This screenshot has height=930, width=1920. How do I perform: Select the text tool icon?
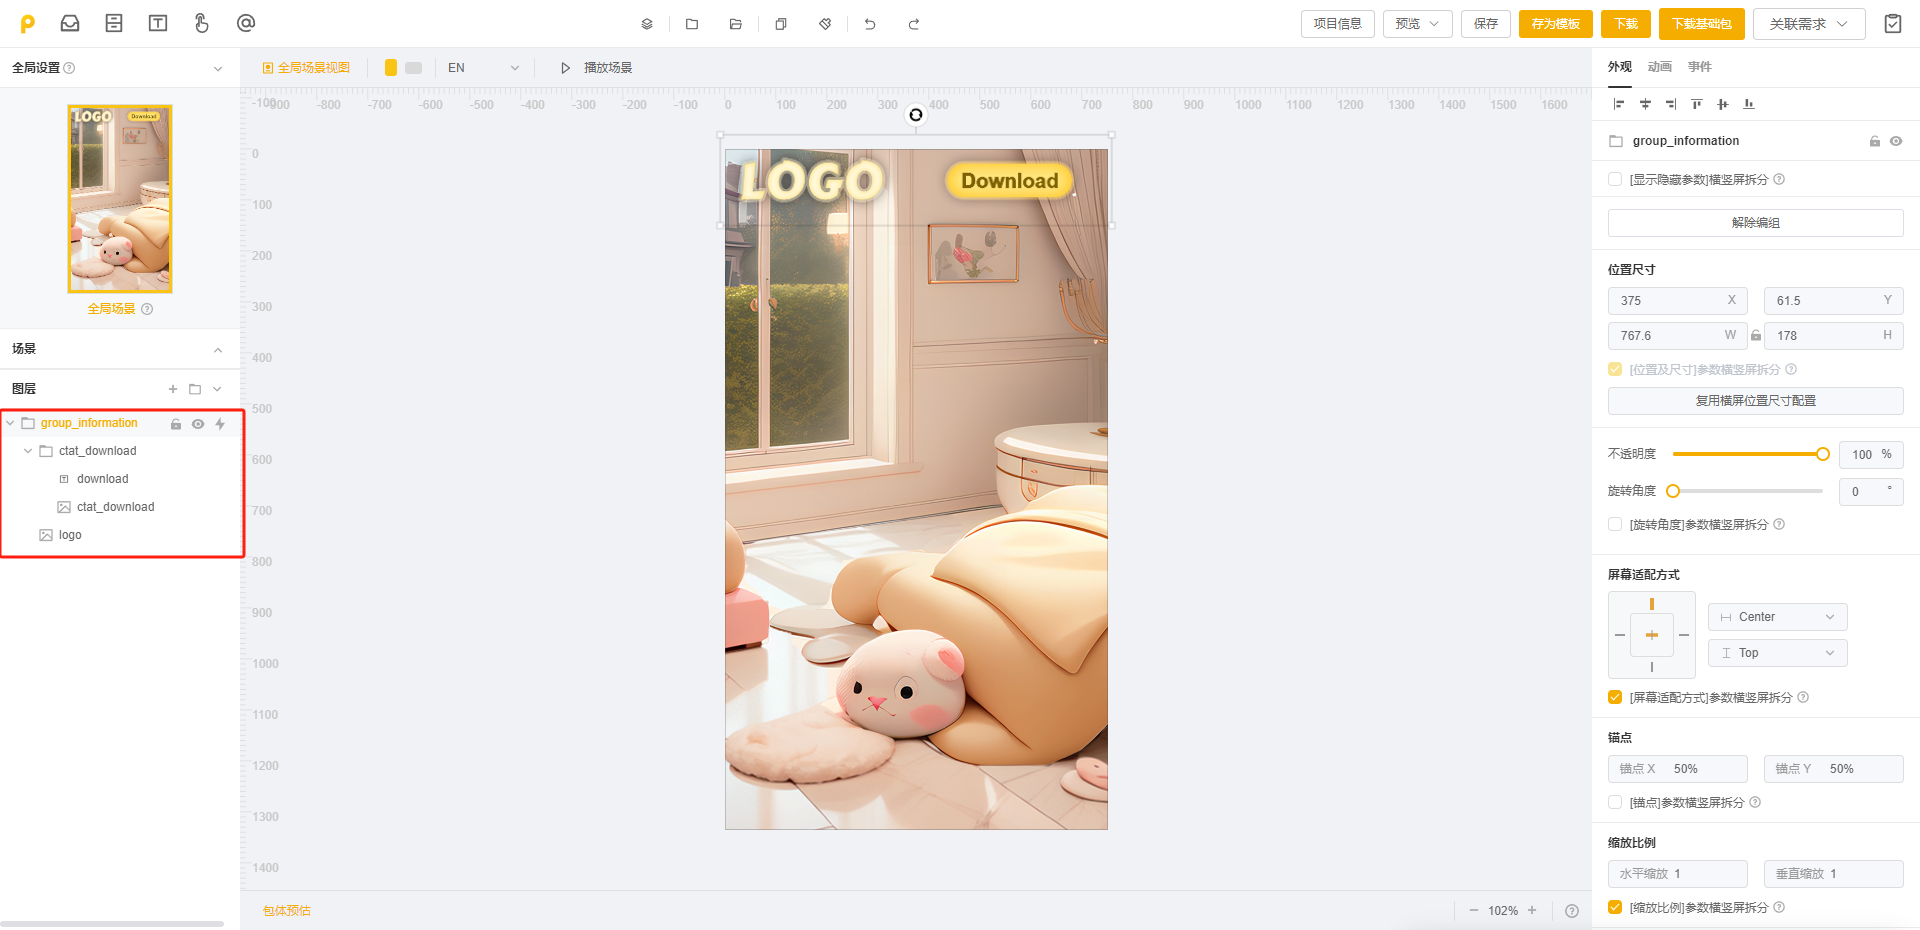[x=158, y=23]
